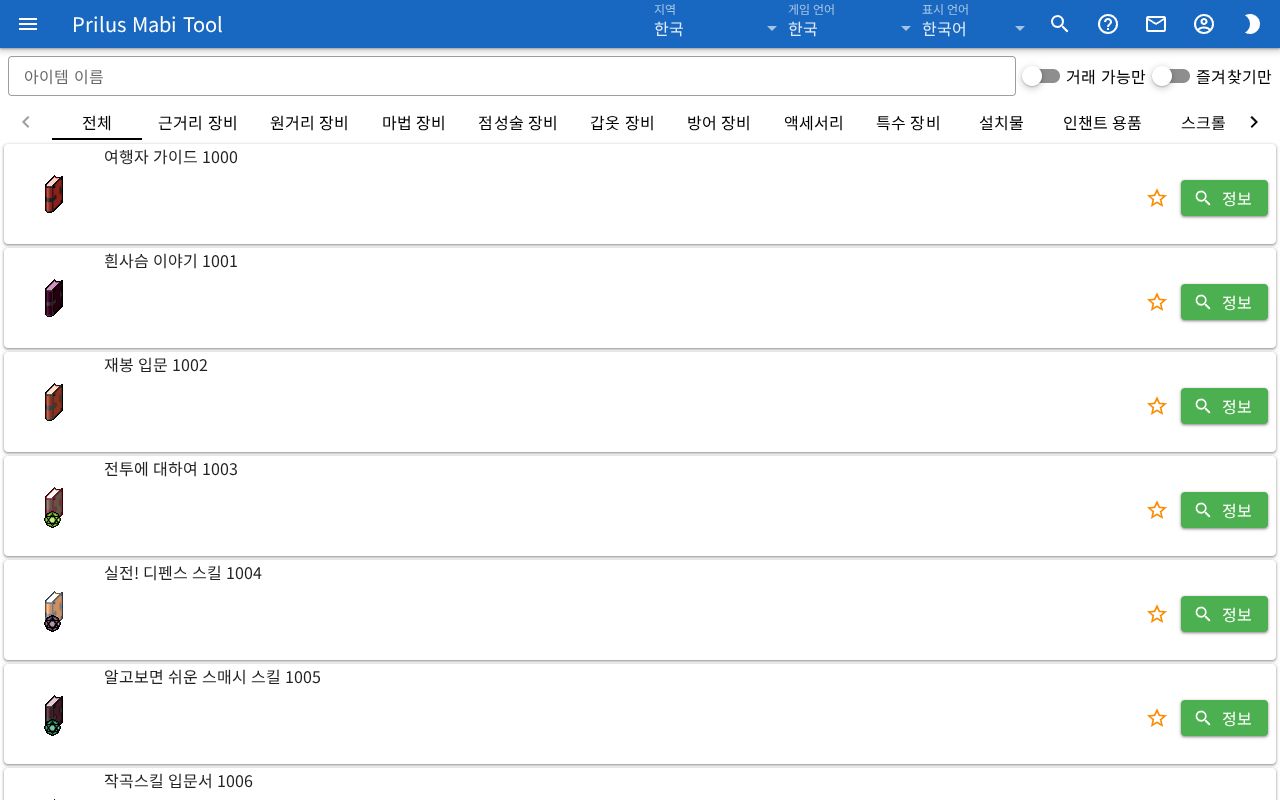Select the 전체 tab
Screen dimensions: 1280x800
pos(97,123)
